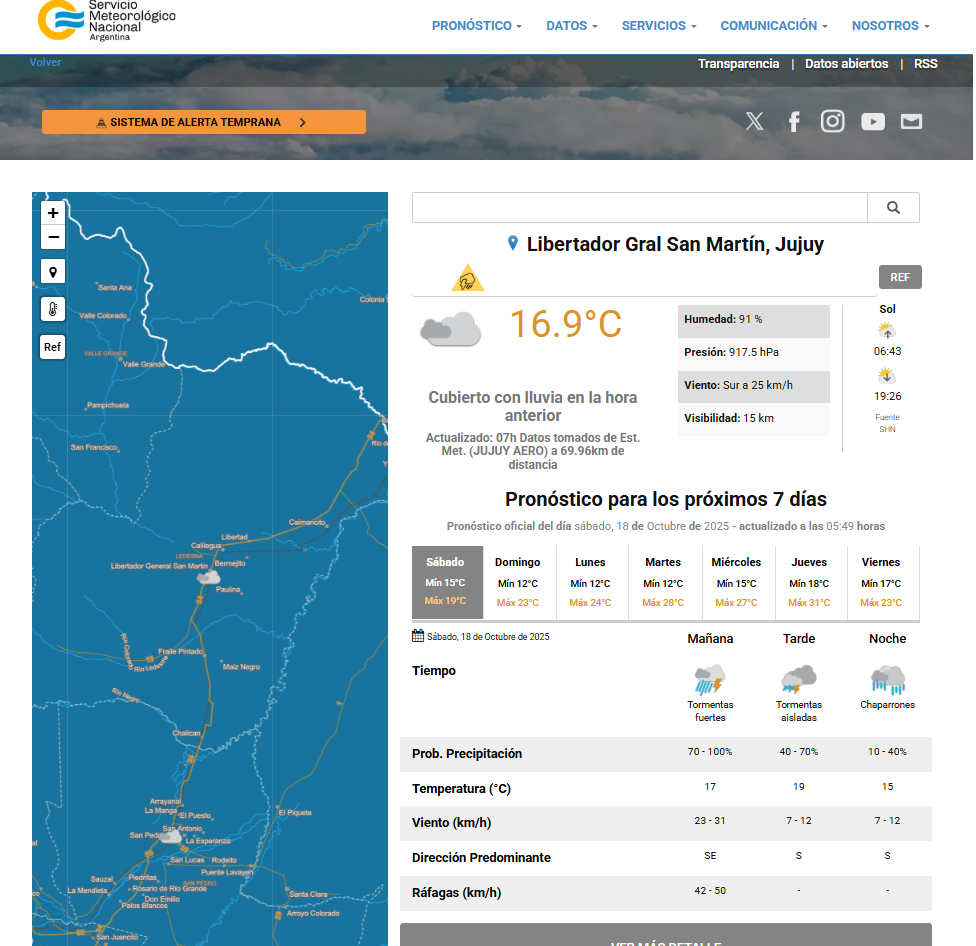The image size is (976, 946).
Task: Click the yellow storm alert triangle
Action: click(x=467, y=279)
